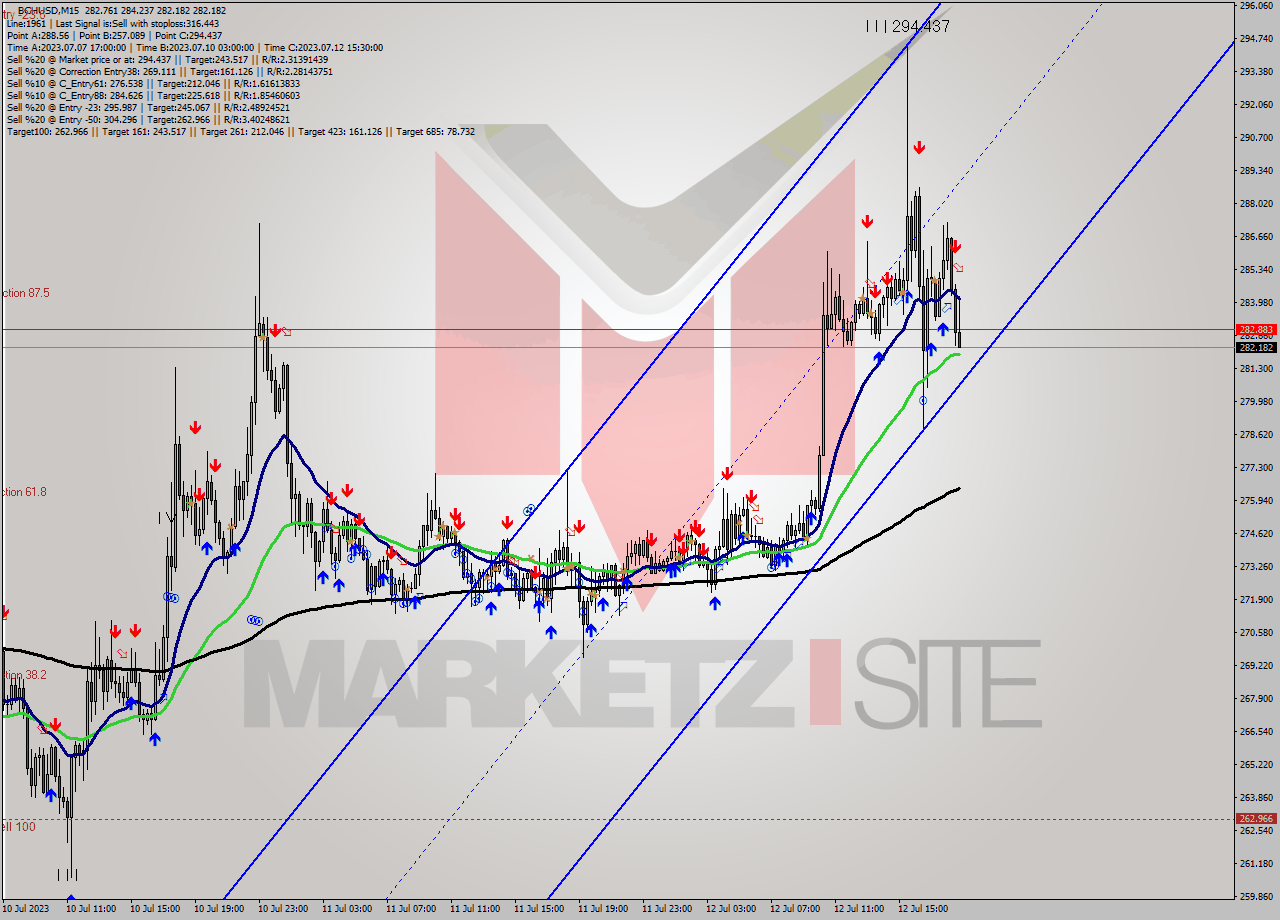1280x920 pixels.
Task: Click the '12 Jul 15:00' time axis label
Action: coord(923,909)
